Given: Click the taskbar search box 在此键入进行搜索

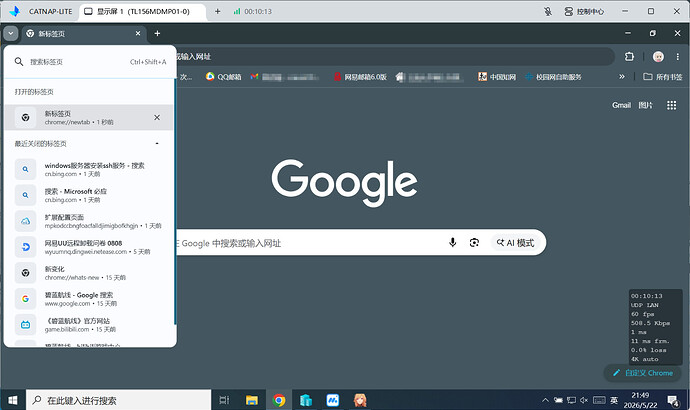Looking at the screenshot, I should coord(119,400).
